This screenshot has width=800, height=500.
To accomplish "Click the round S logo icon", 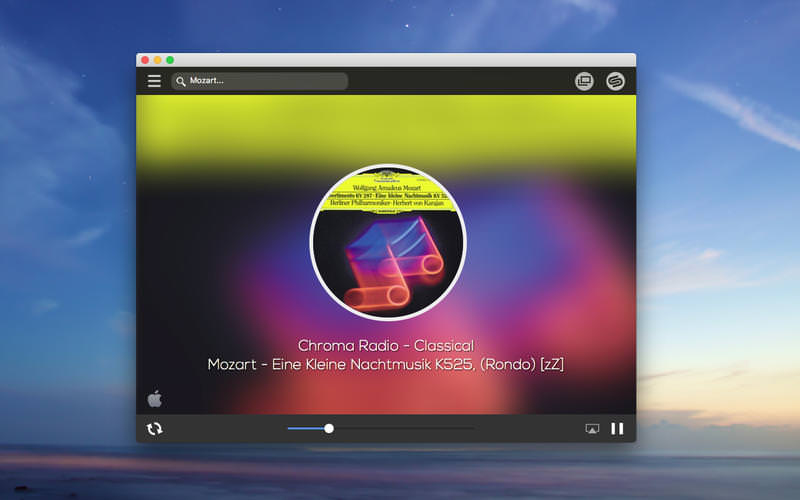I will click(x=615, y=81).
